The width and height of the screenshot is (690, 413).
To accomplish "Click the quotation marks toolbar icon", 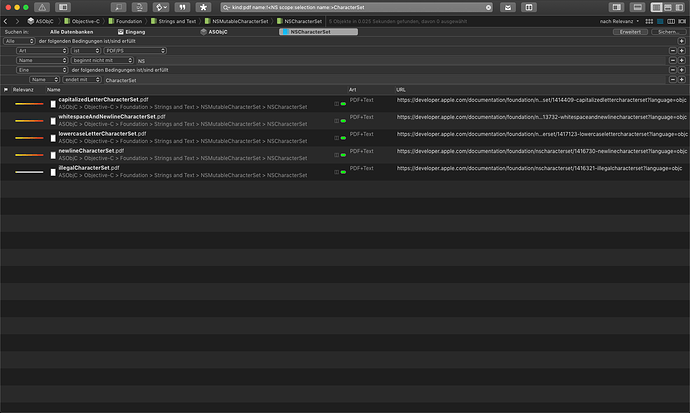I will (x=182, y=7).
